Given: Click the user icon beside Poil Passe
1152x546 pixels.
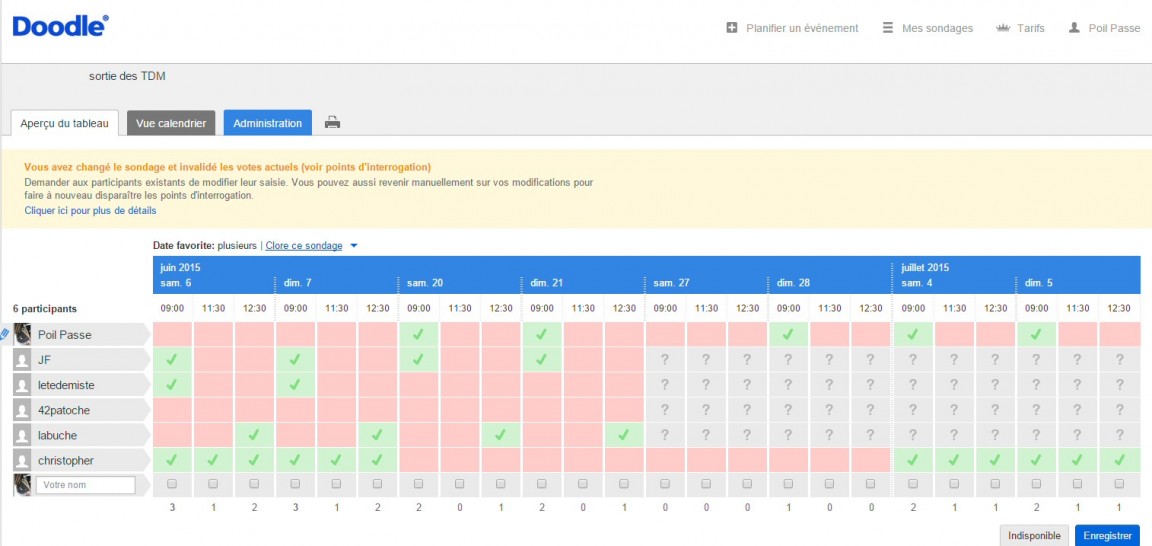Looking at the screenshot, I should click(x=1075, y=28).
